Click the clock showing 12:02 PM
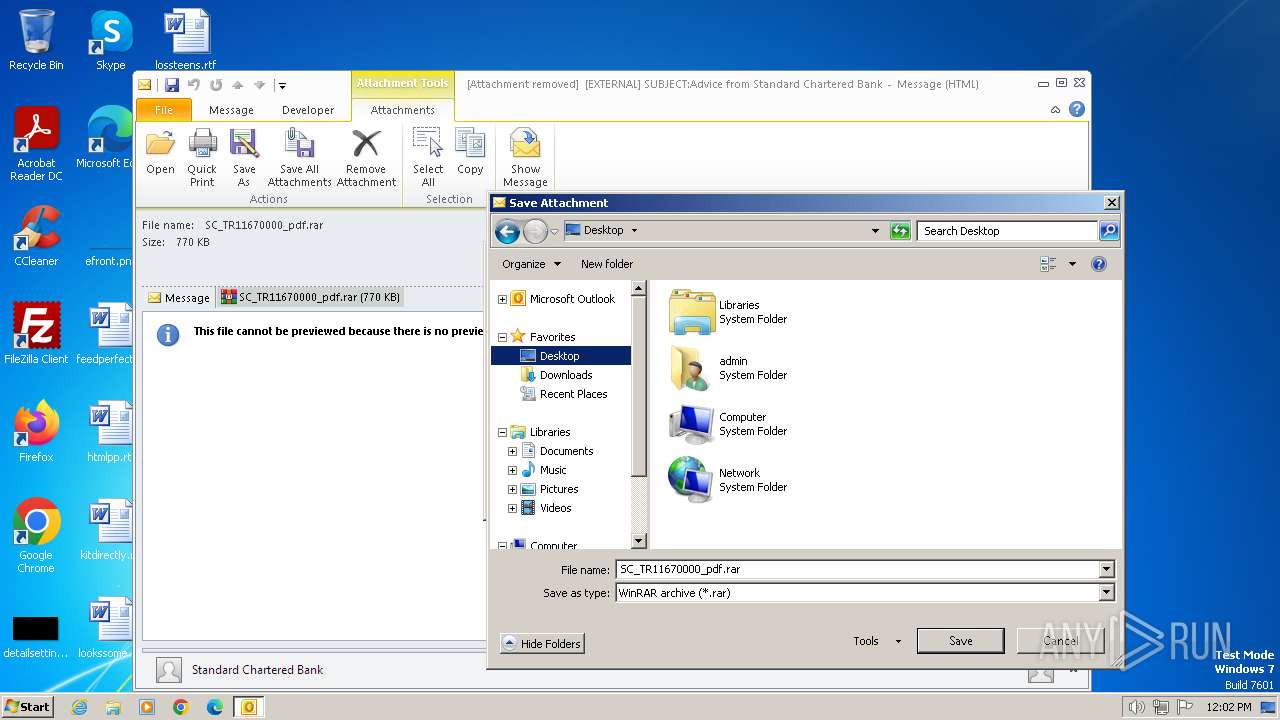This screenshot has width=1280, height=720. click(x=1228, y=707)
